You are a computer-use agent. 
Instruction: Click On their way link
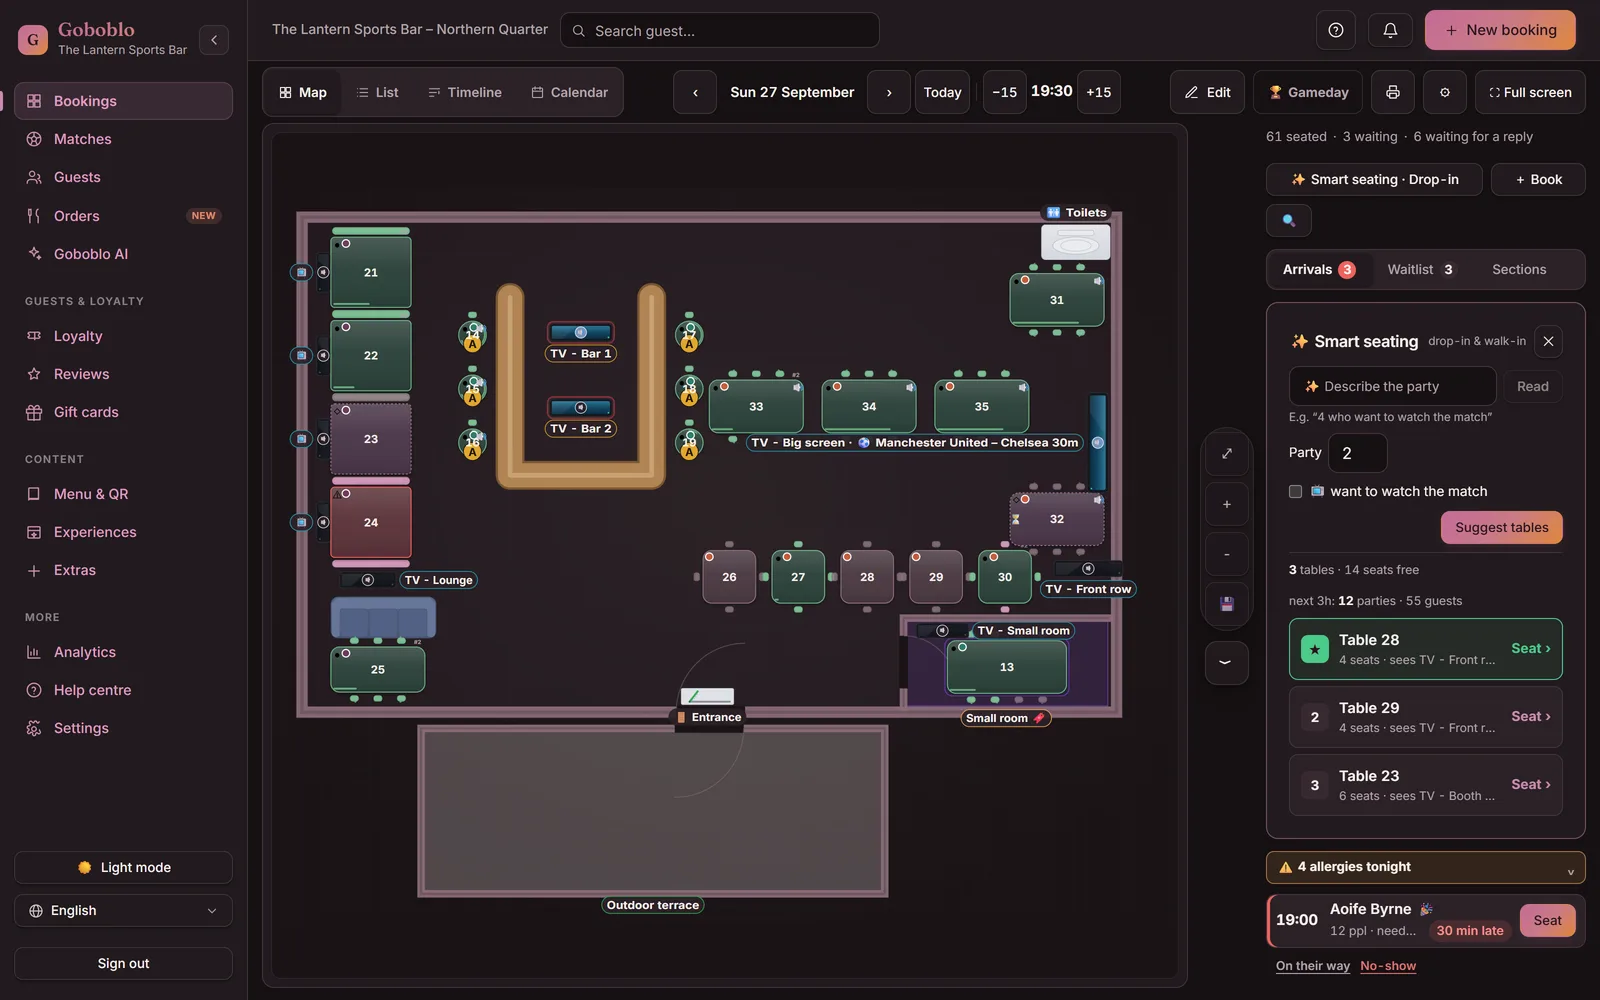pyautogui.click(x=1312, y=966)
